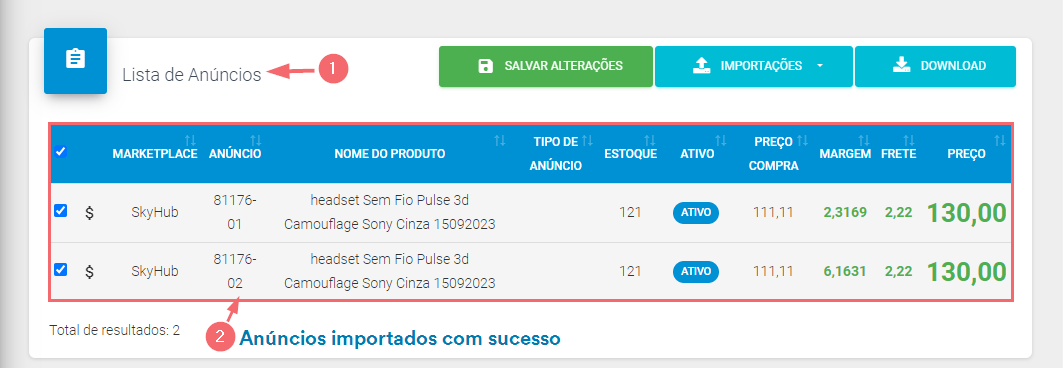
Task: Sort by Marketplace column arrows
Action: pos(190,140)
